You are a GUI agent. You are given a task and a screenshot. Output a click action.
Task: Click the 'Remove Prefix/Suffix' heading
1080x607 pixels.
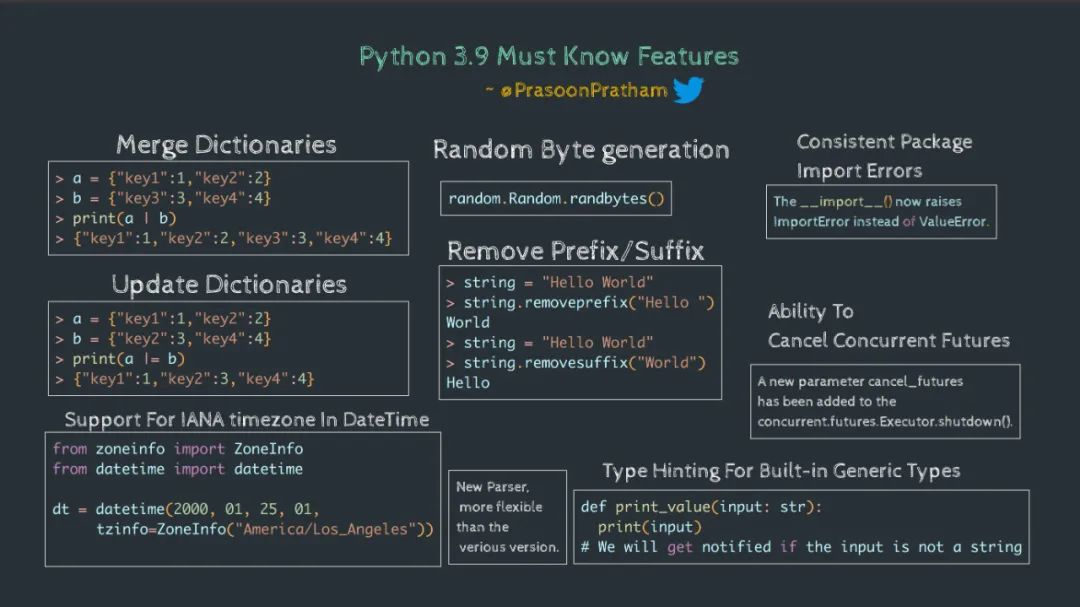coord(575,251)
